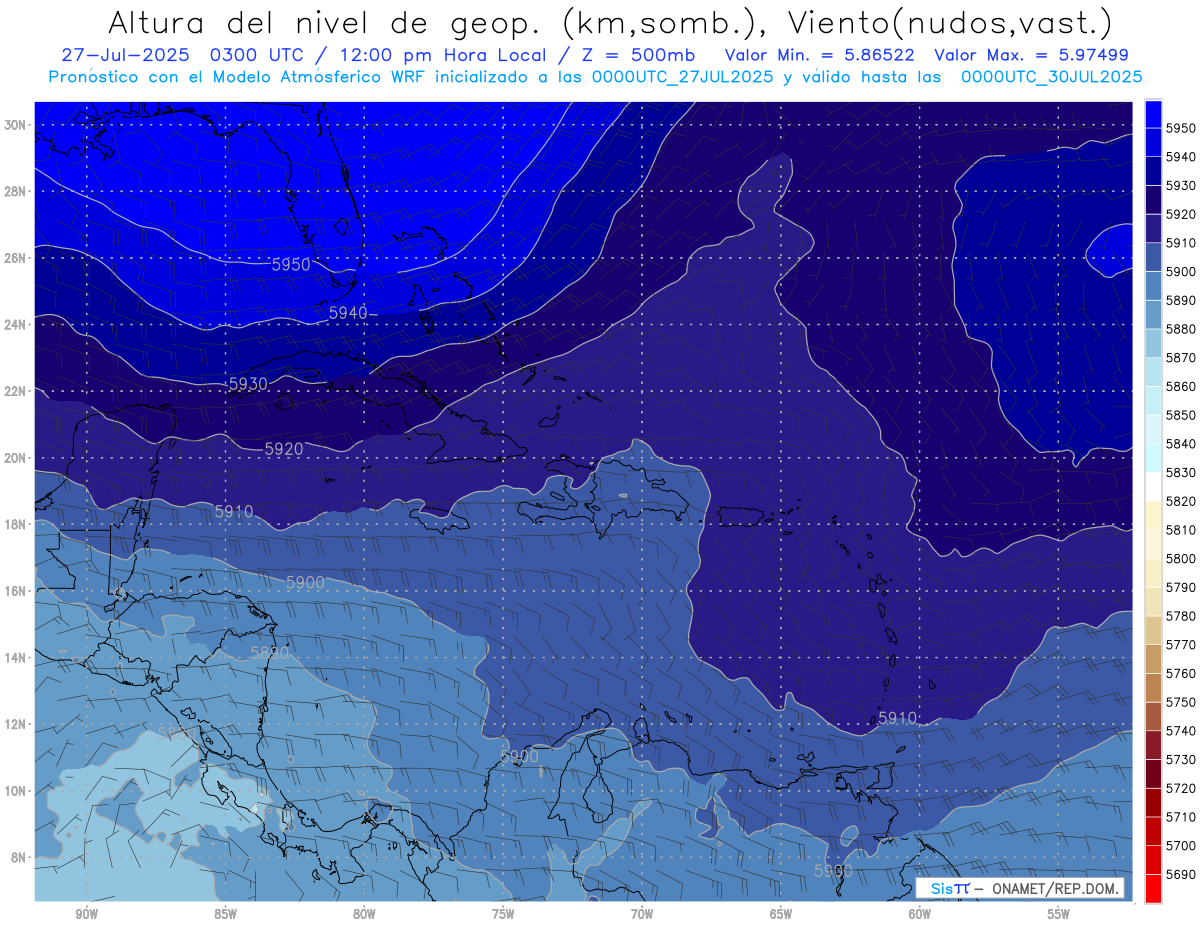
Task: Click the '90W' longitude axis label
Action: pyautogui.click(x=86, y=914)
